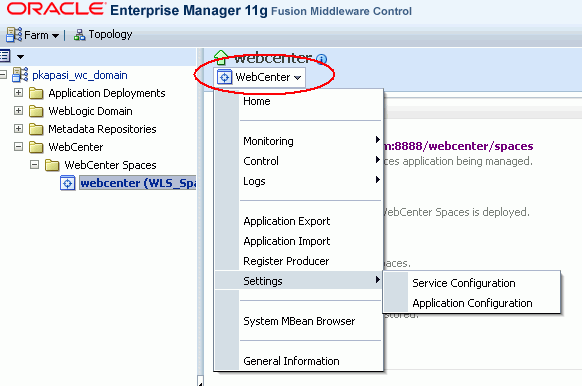
Task: Click the WebLogic Domain folder icon
Action: point(36,111)
